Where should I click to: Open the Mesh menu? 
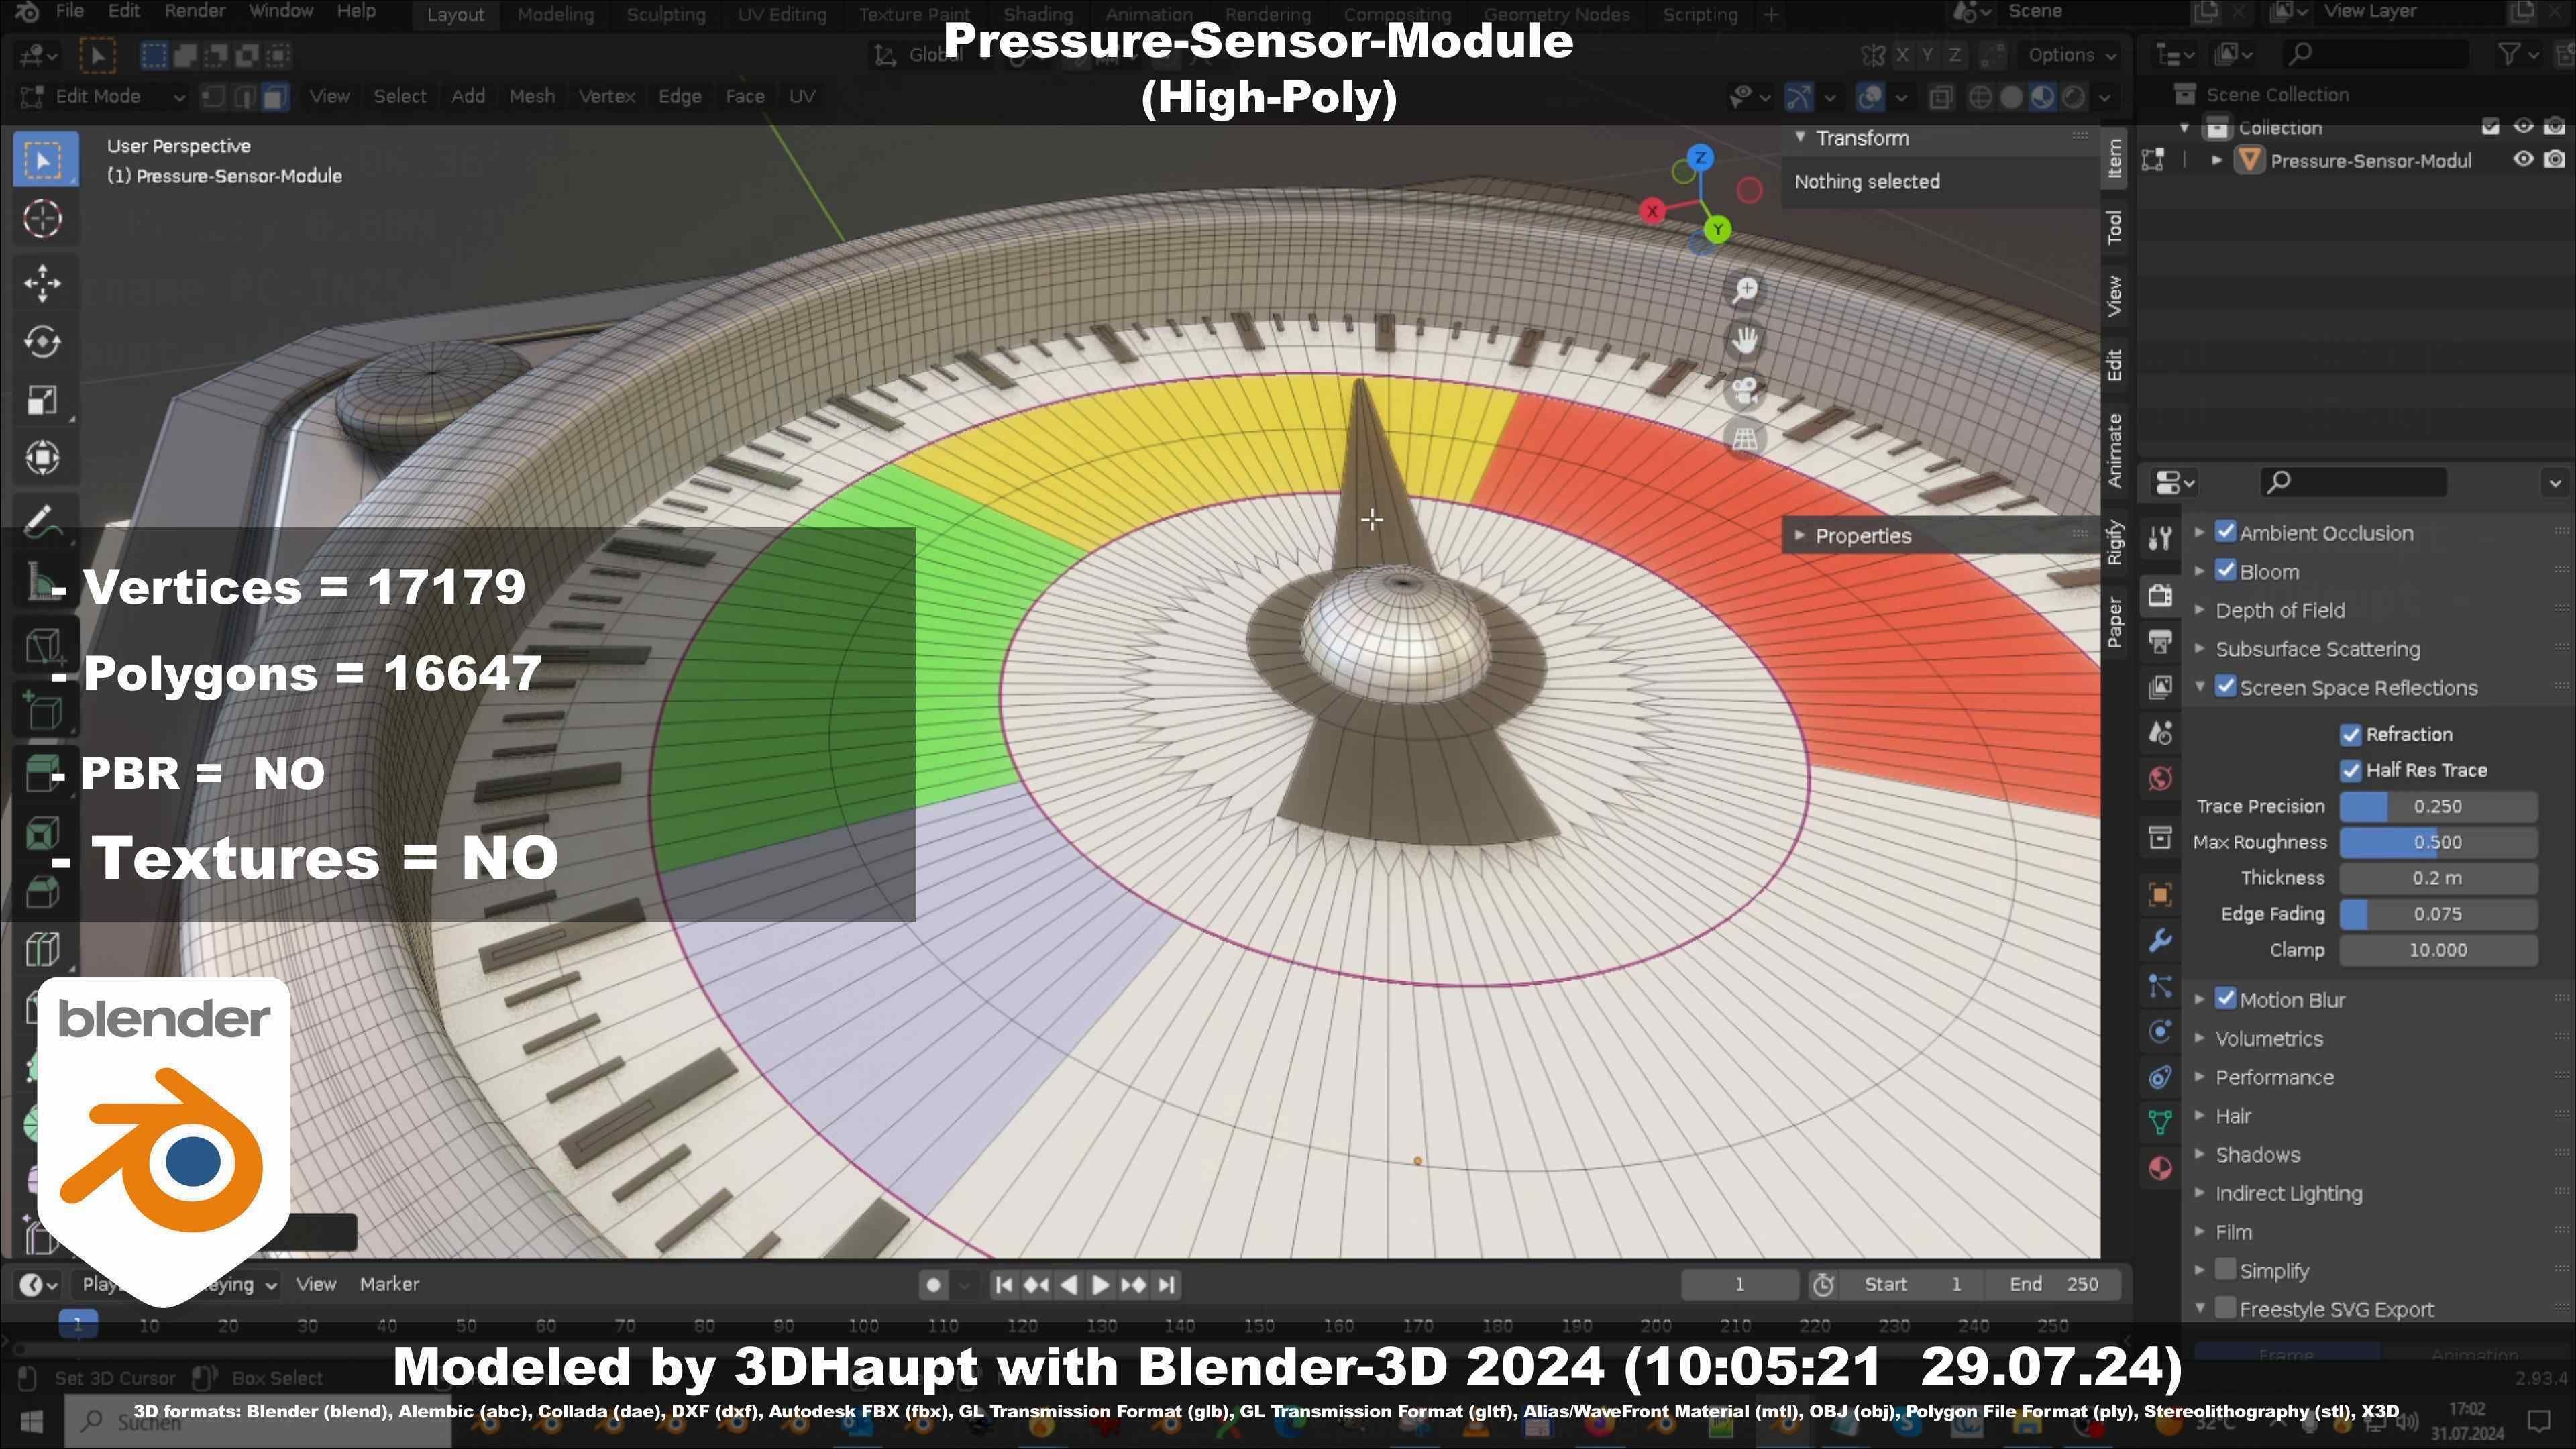(531, 96)
